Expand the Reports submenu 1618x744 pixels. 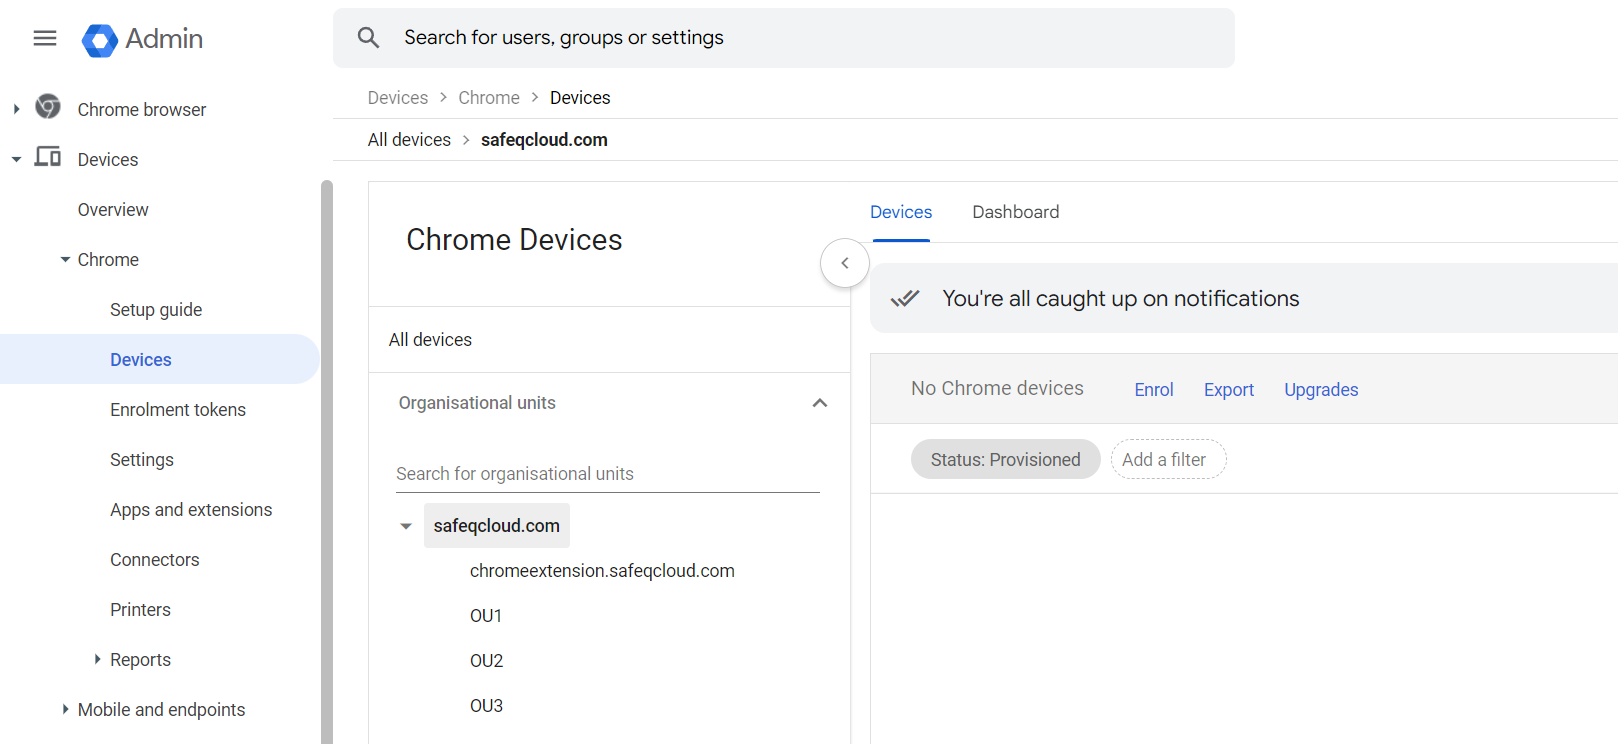(x=97, y=659)
